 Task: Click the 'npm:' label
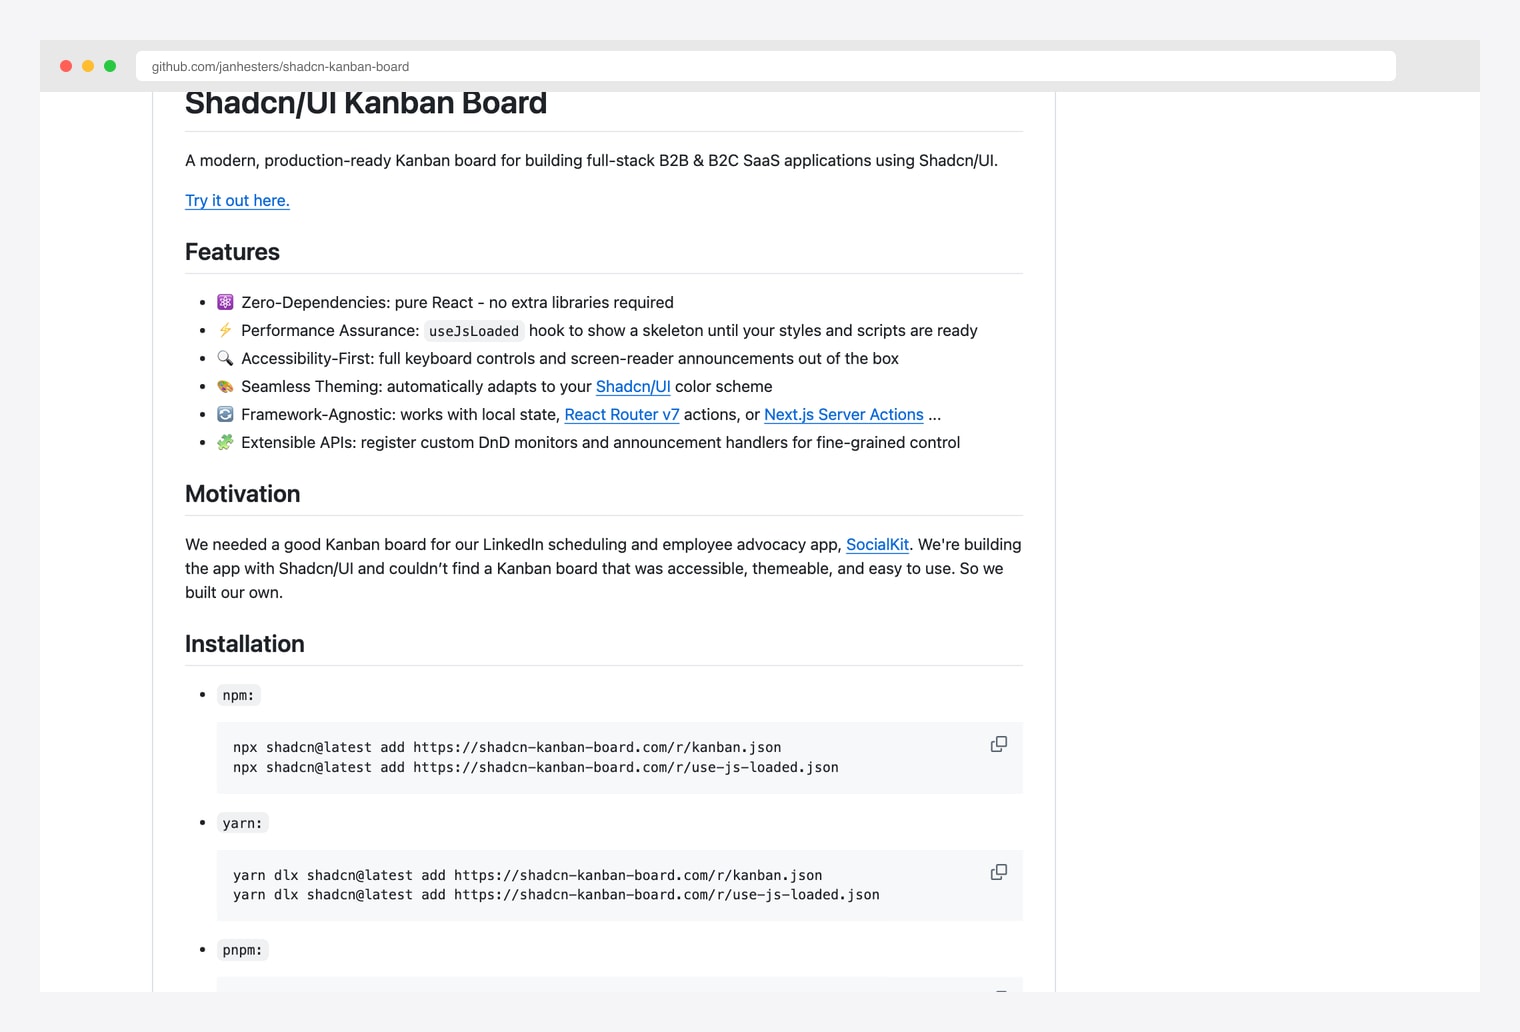pos(239,695)
